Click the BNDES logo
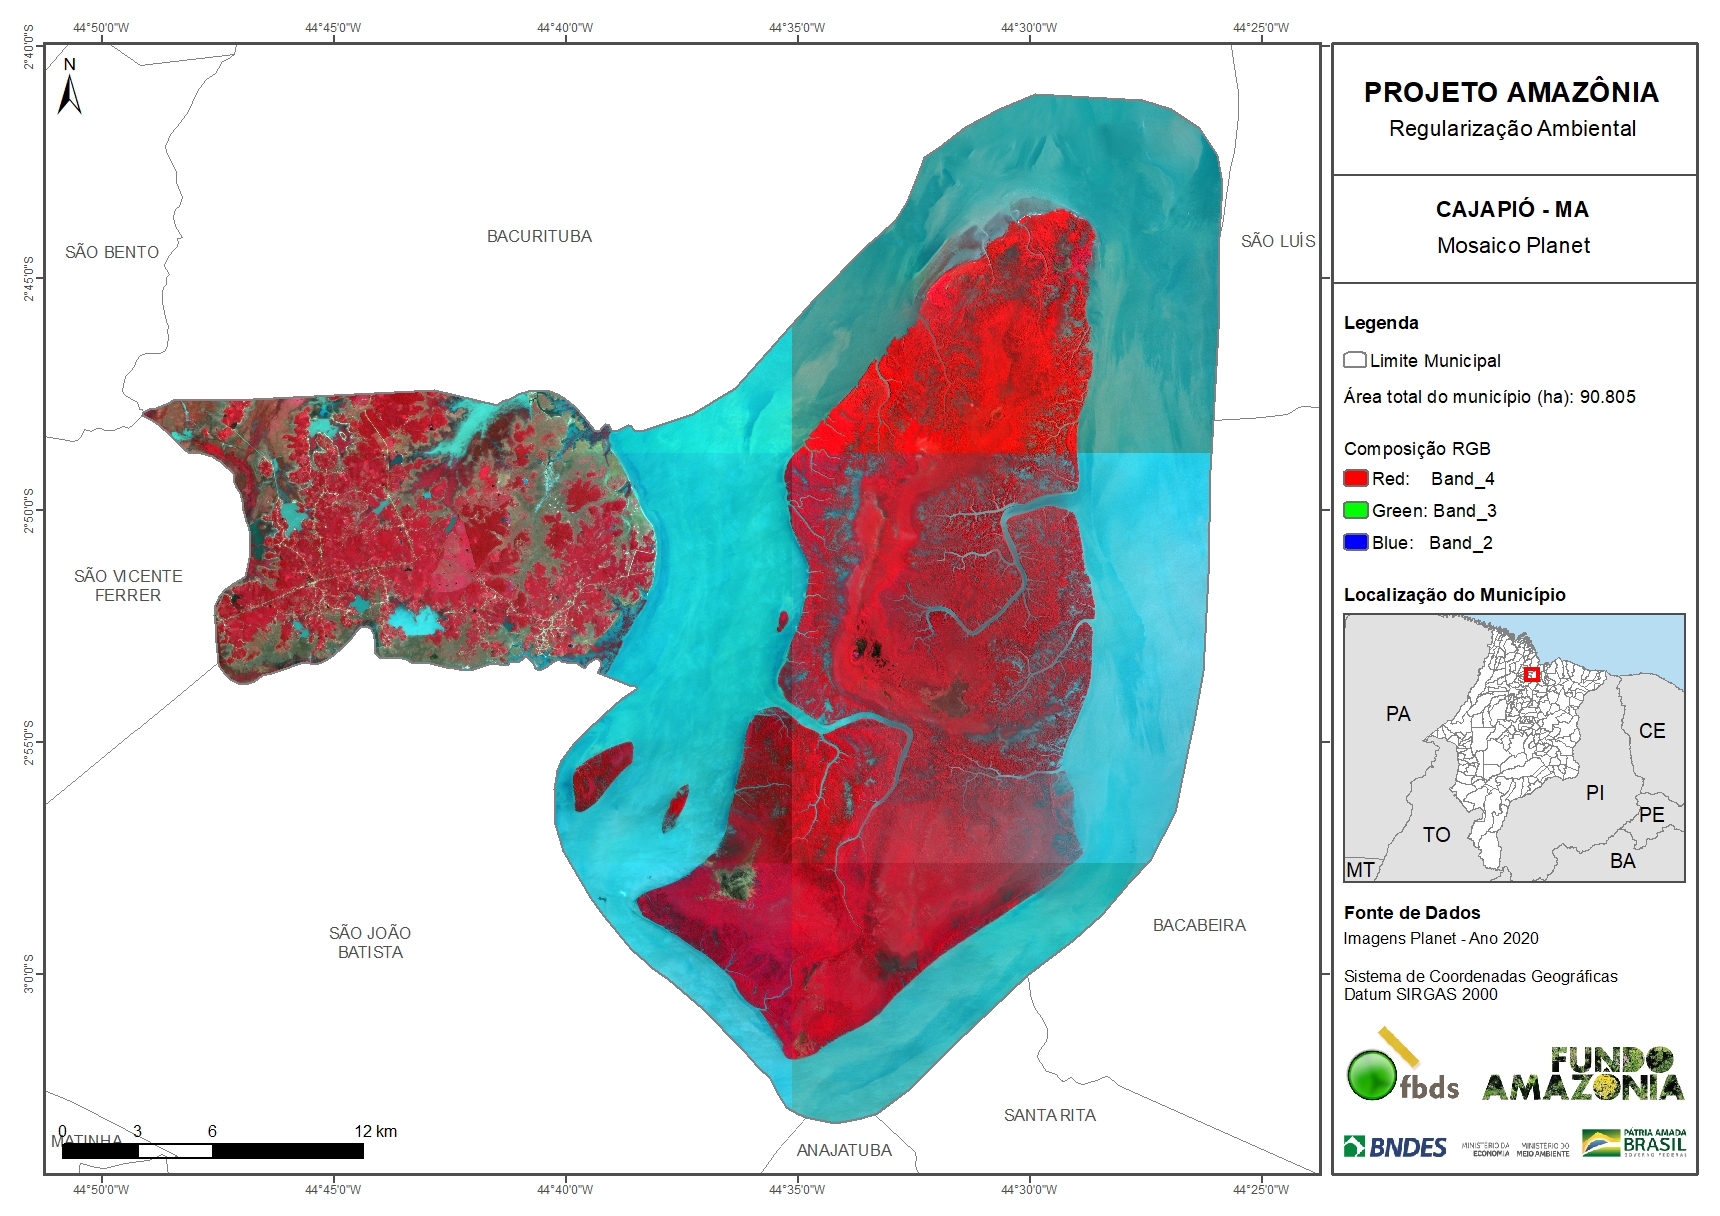 click(1395, 1147)
